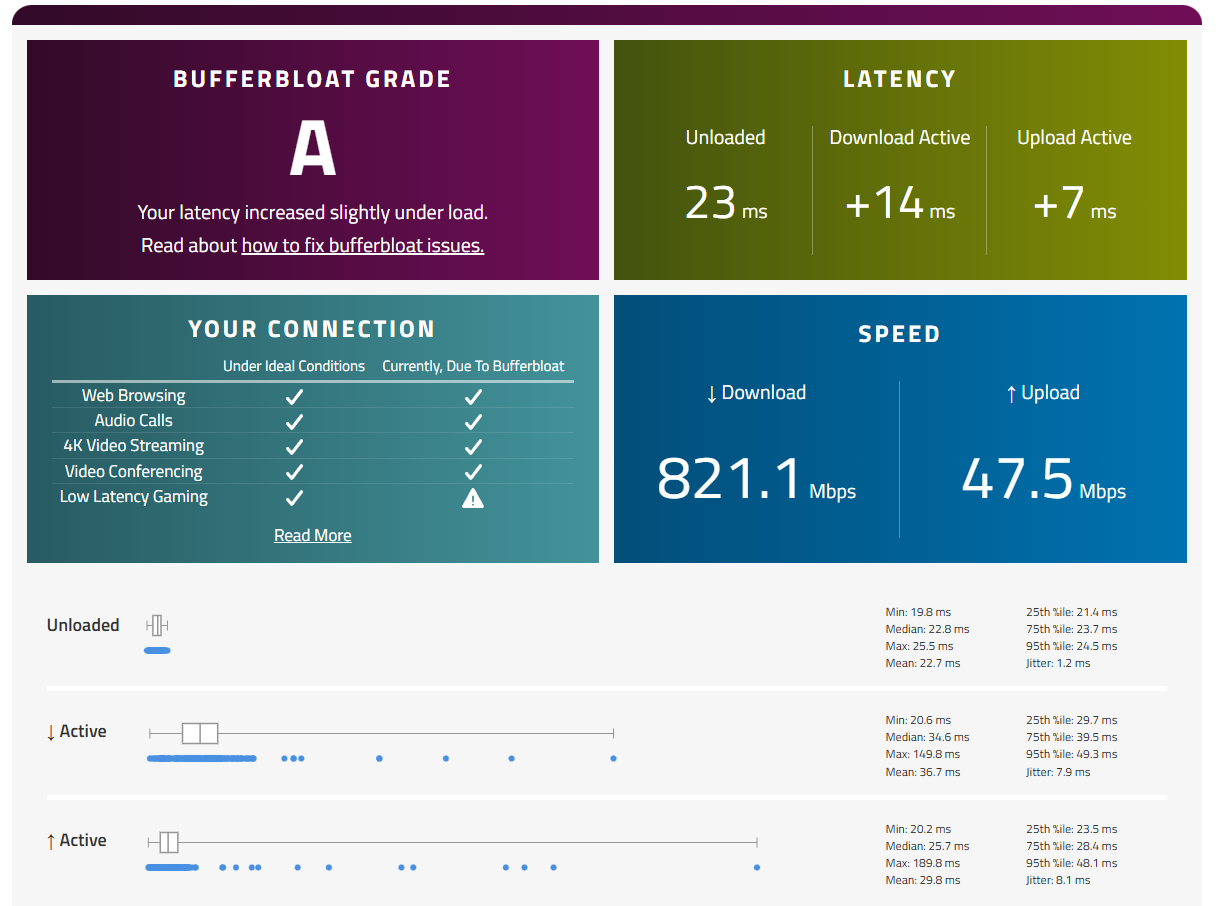1216x906 pixels.
Task: Select download Active 95th %ile: 49.3 ms
Action: [1072, 754]
